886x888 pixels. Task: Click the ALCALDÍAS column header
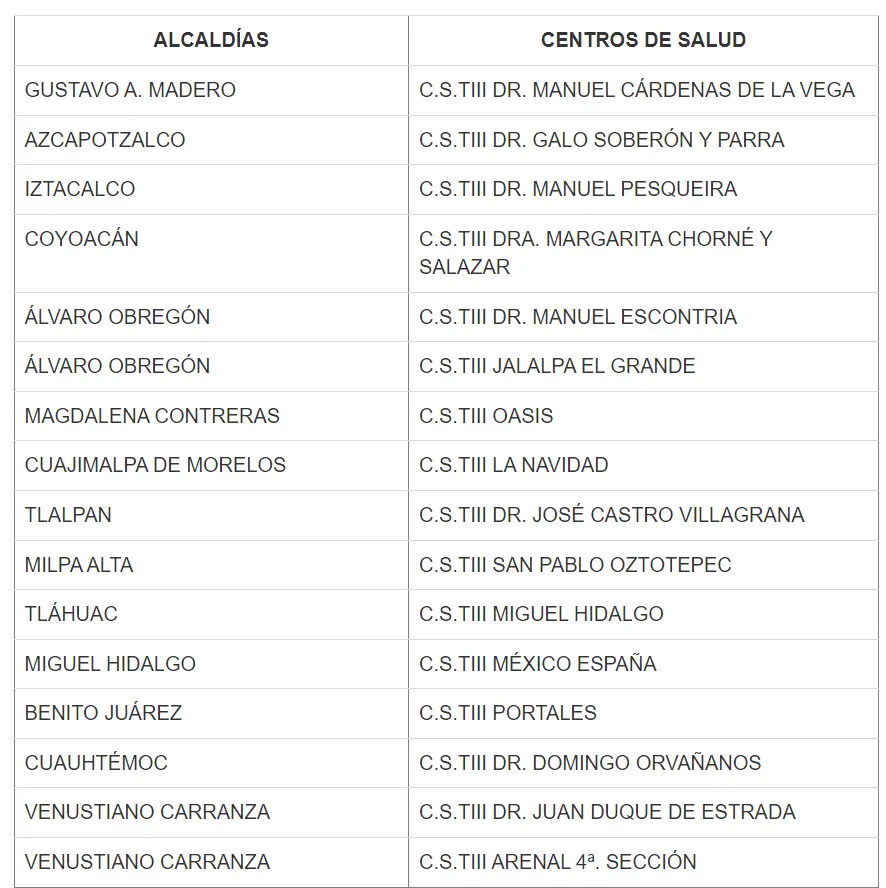click(211, 40)
